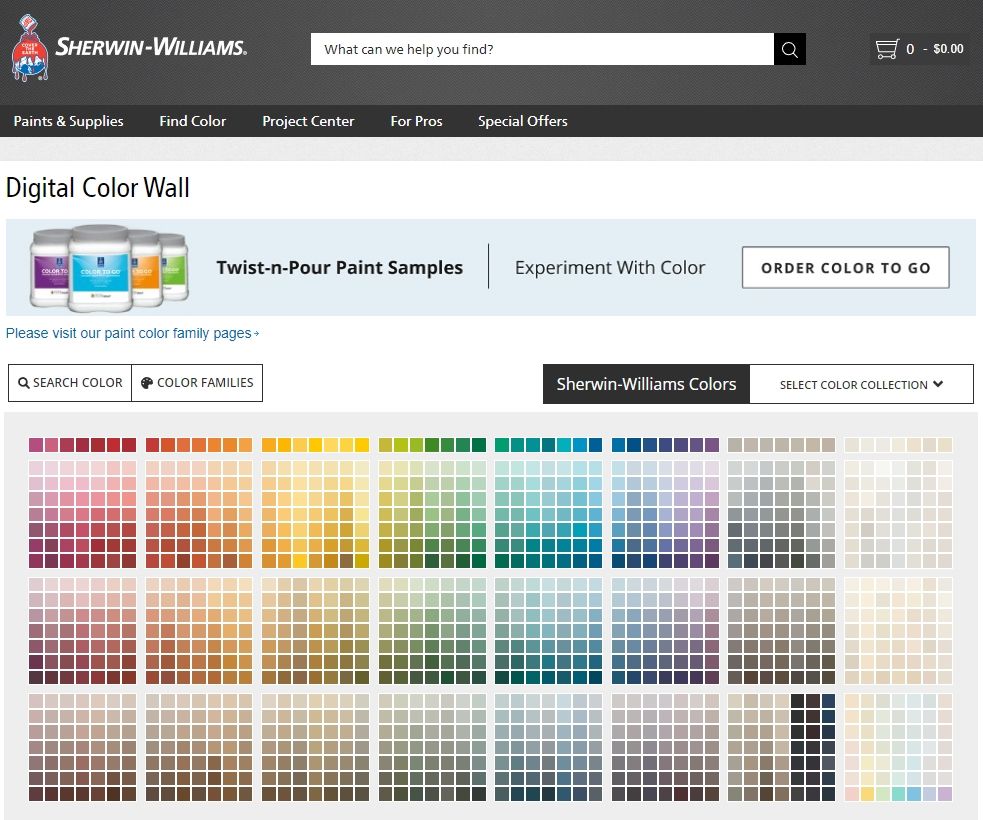Click the ORDER COLOR TO GO button

pos(845,267)
